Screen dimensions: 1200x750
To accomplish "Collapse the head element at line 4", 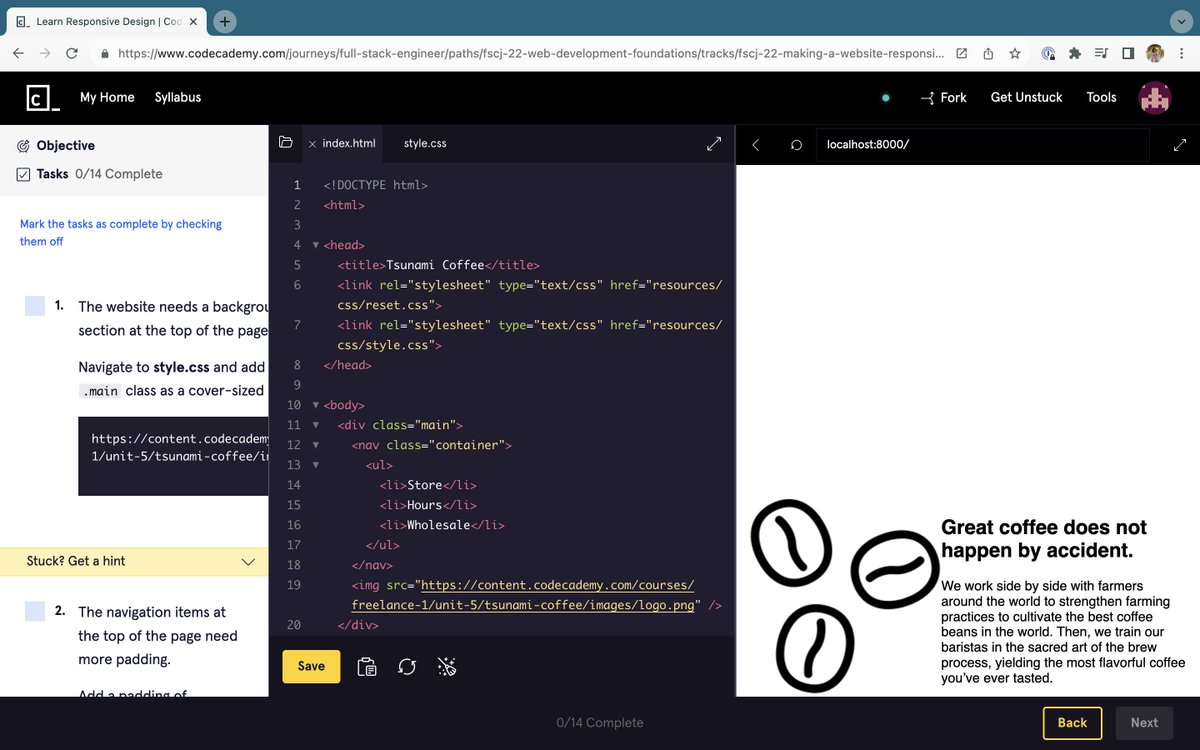I will click(x=316, y=245).
